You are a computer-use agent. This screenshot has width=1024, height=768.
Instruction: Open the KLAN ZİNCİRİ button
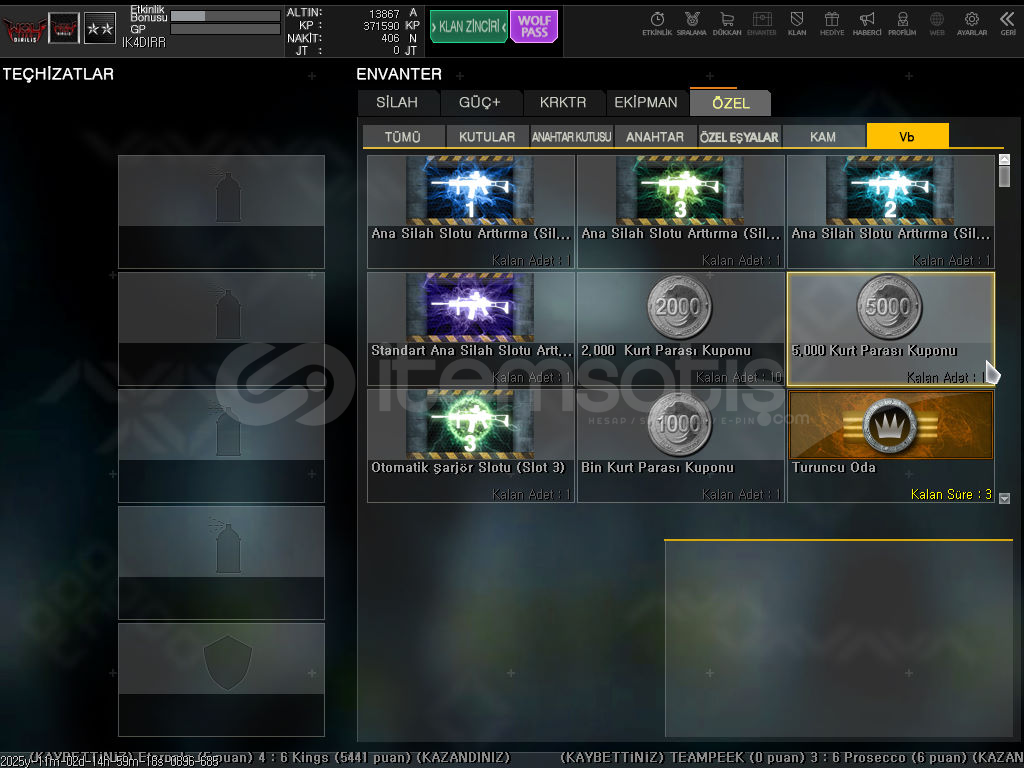click(x=469, y=27)
